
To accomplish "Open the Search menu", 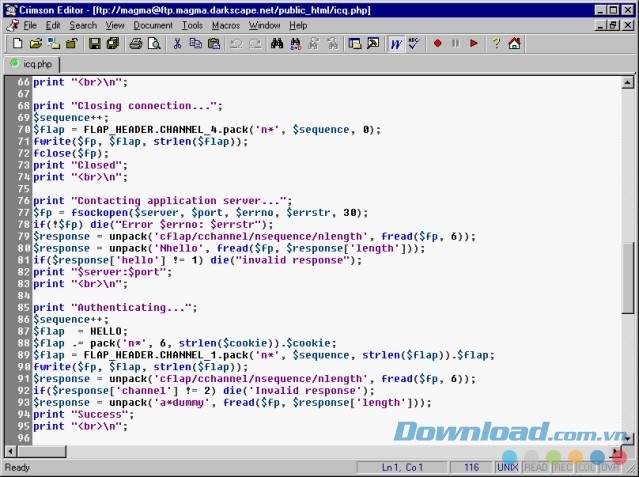I will click(x=83, y=25).
